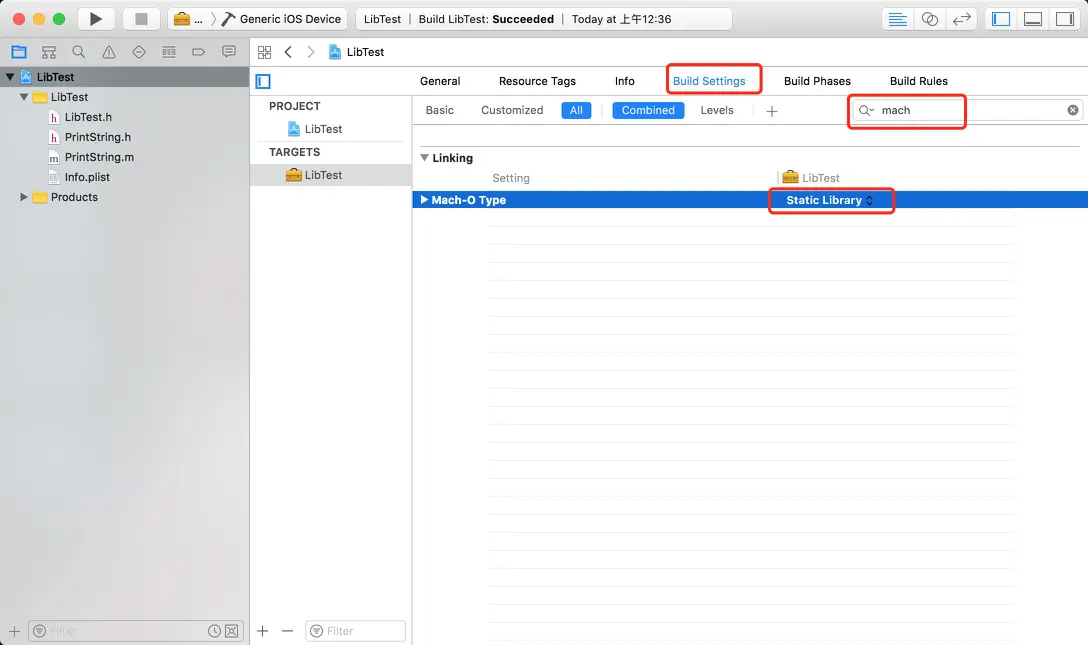The image size is (1088, 645).
Task: Switch to the Build Phases tab
Action: click(x=817, y=81)
